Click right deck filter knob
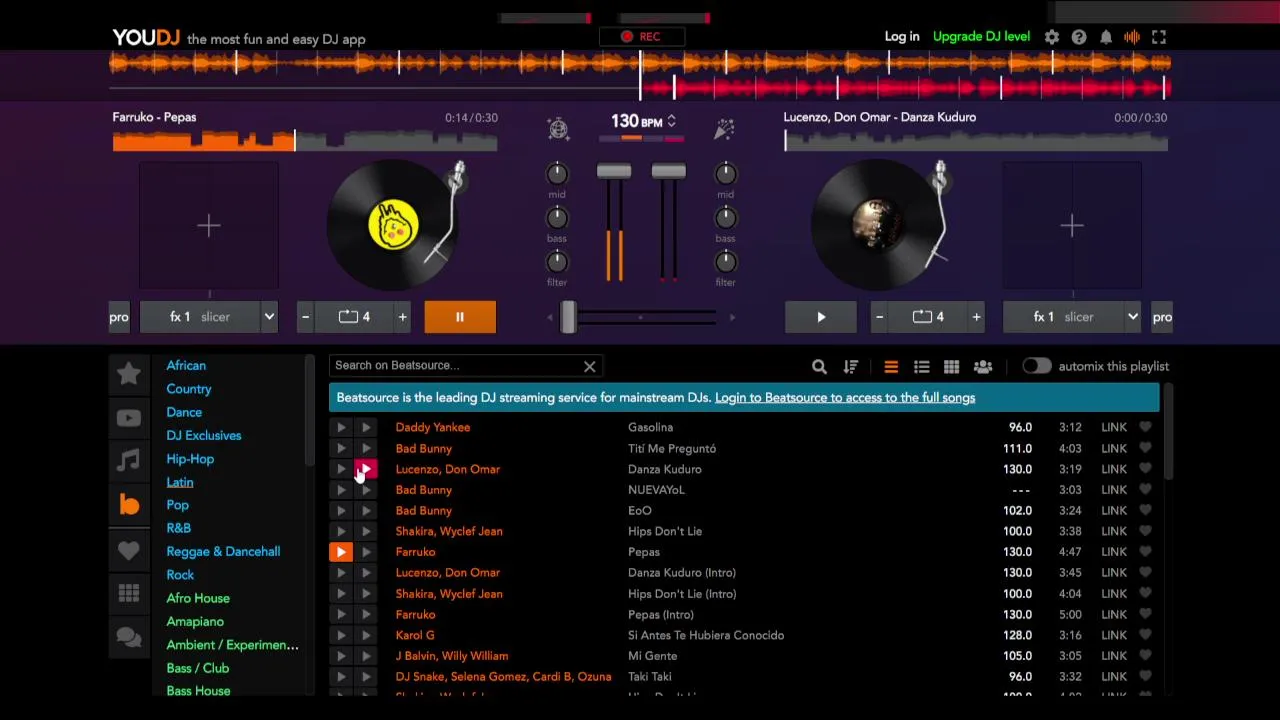 725,262
